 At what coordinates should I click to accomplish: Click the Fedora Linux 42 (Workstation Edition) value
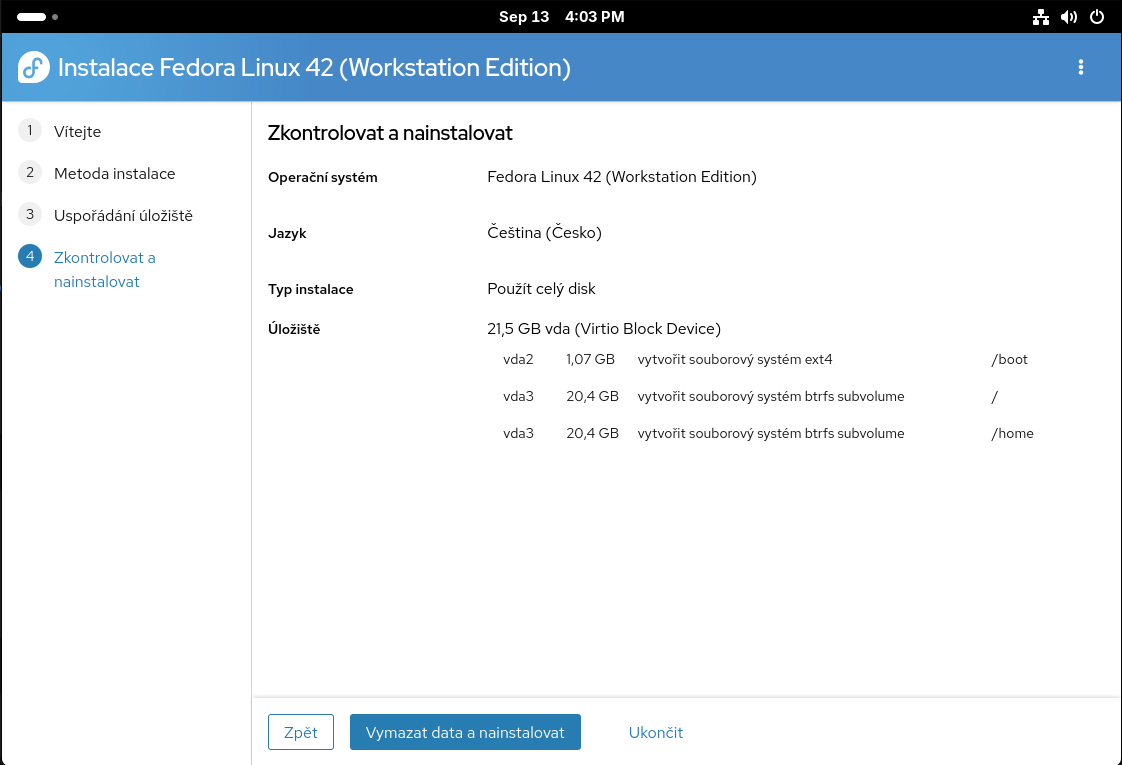point(622,177)
